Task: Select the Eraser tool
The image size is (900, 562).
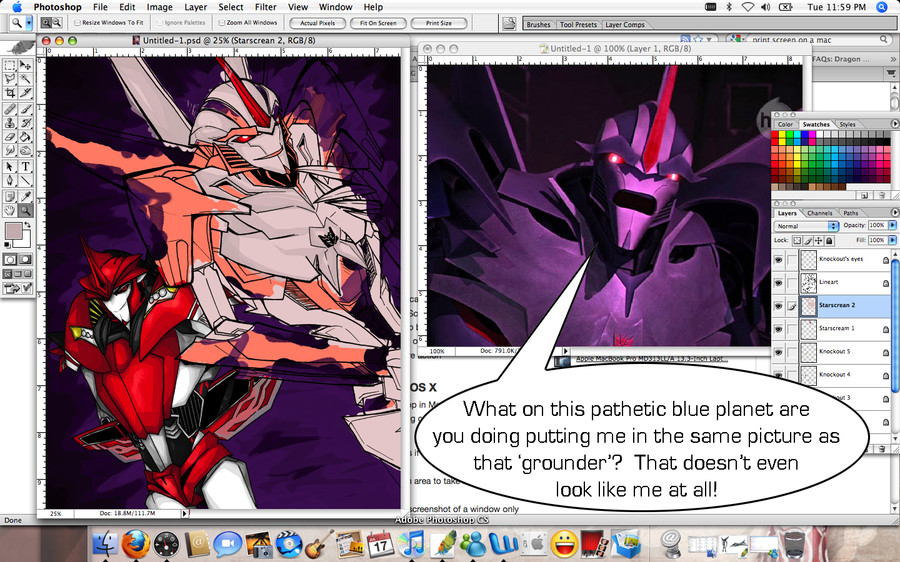Action: 10,137
